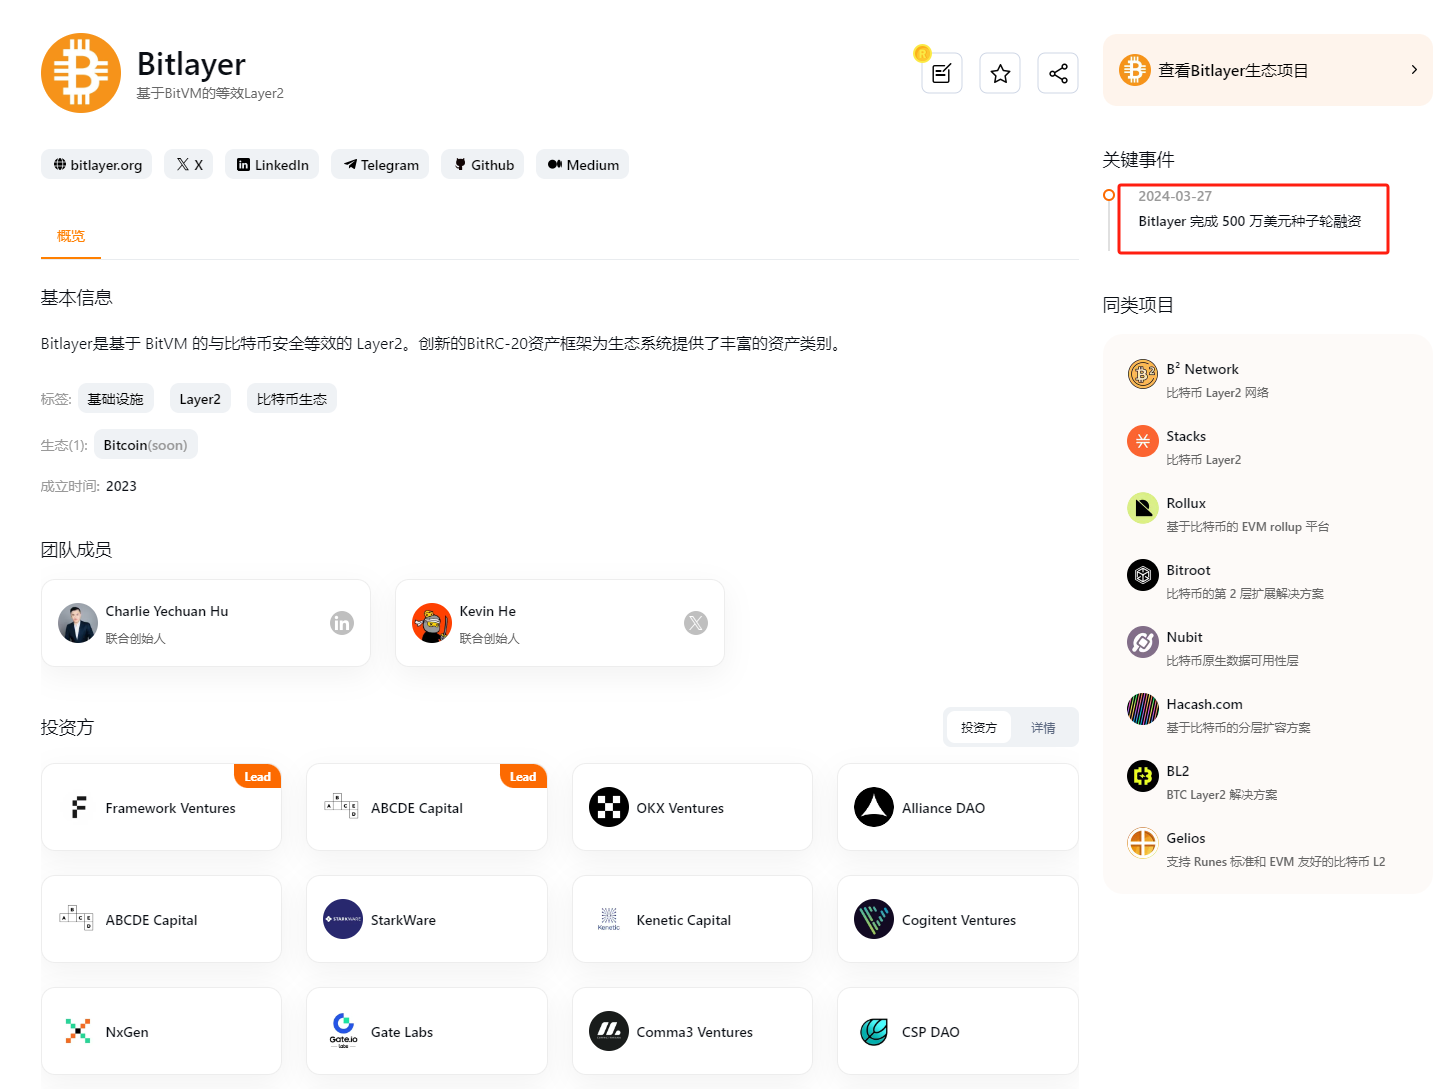Open the edit/submit info icon button
Viewport: 1434px width, 1089px height.
[941, 73]
